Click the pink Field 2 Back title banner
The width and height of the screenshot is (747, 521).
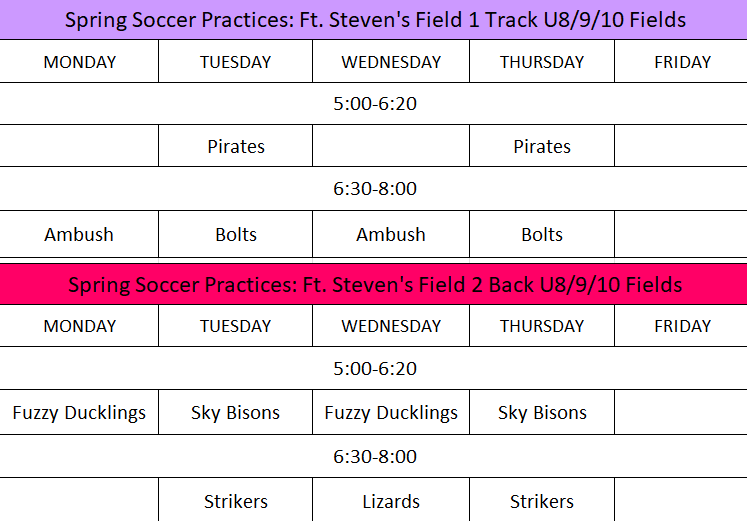click(373, 284)
